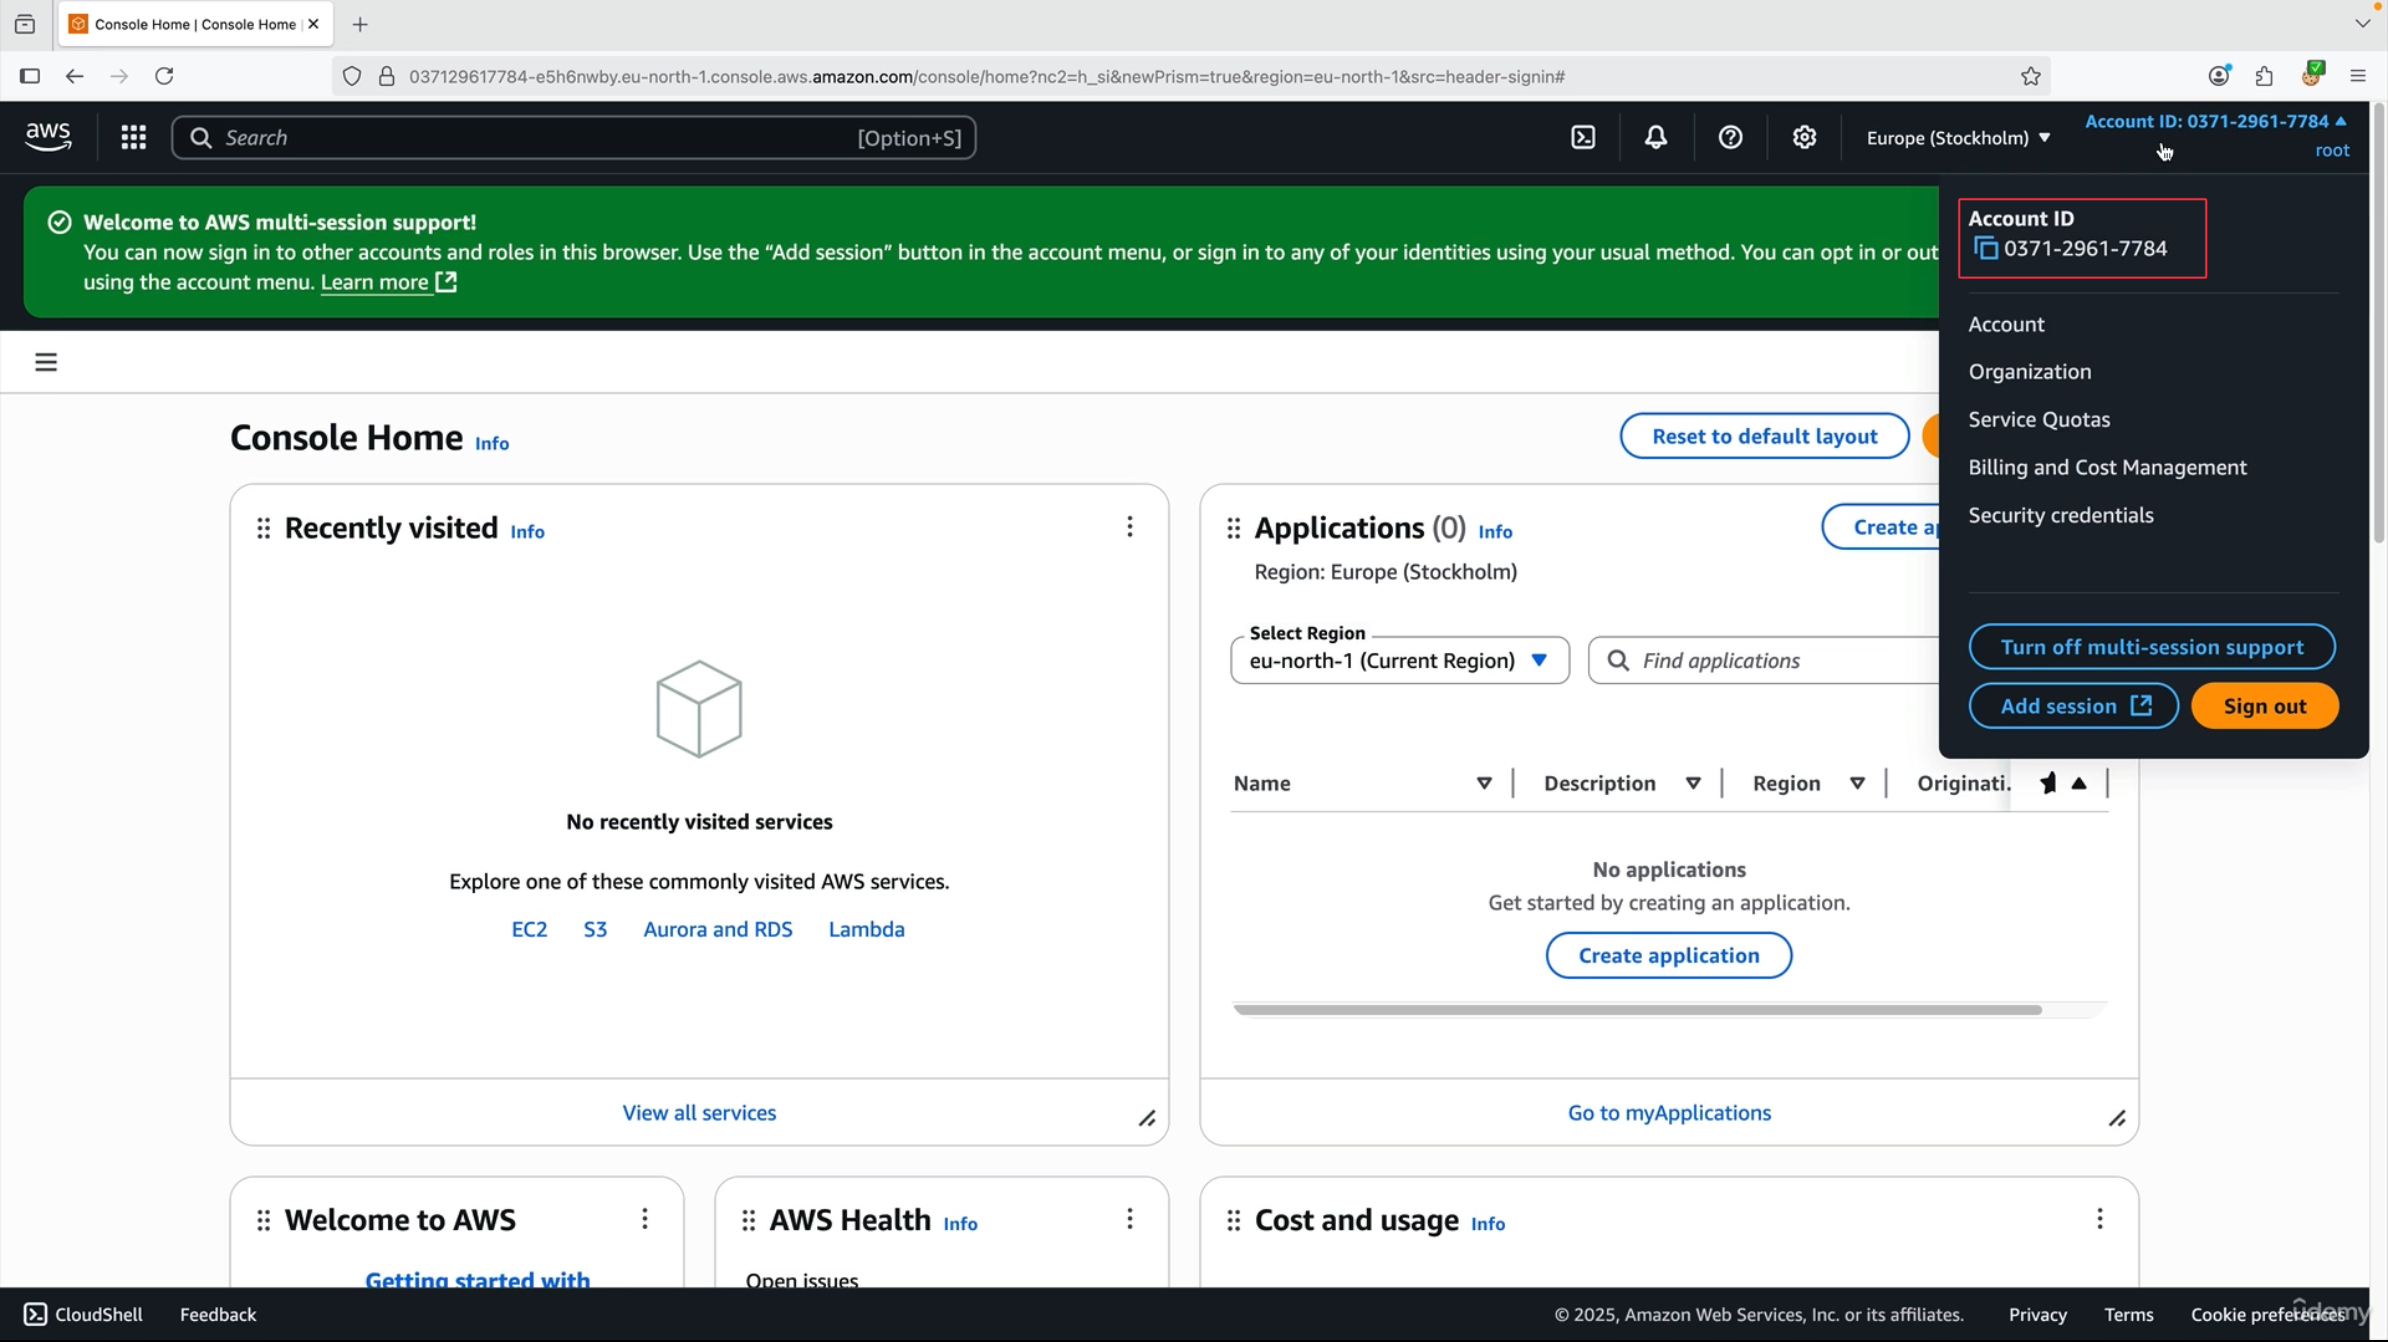Screen dimensions: 2388x1342
Task: Open the S3 service link
Action: (595, 929)
